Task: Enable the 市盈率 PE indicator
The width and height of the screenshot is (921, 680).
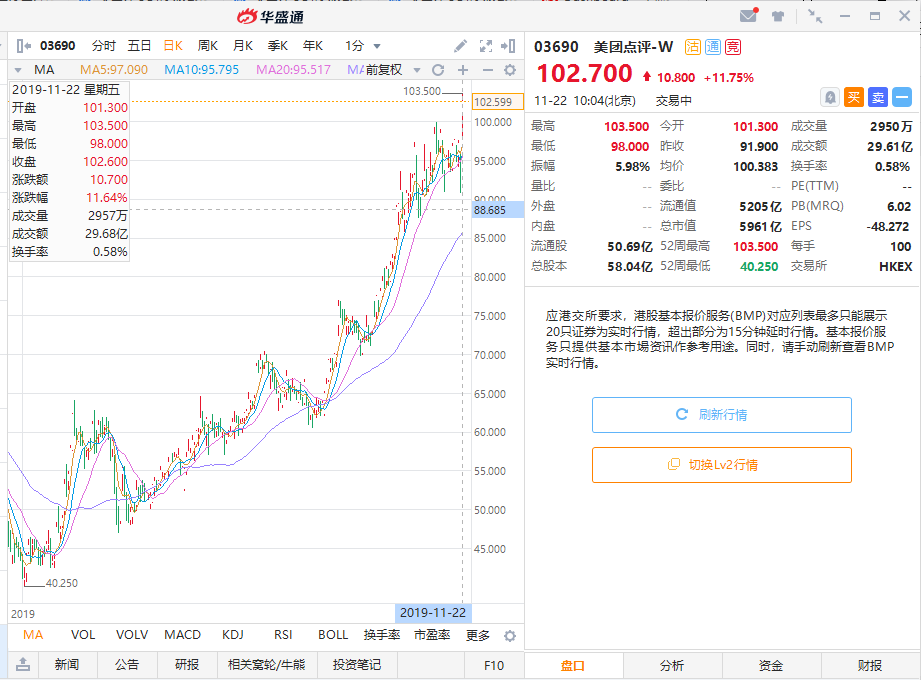Action: point(432,635)
